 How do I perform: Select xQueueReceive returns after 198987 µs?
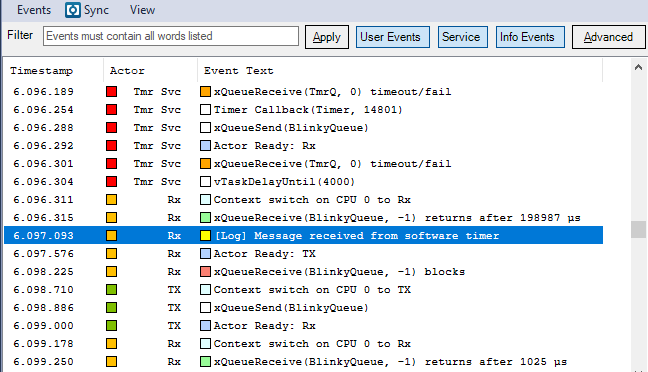(397, 217)
